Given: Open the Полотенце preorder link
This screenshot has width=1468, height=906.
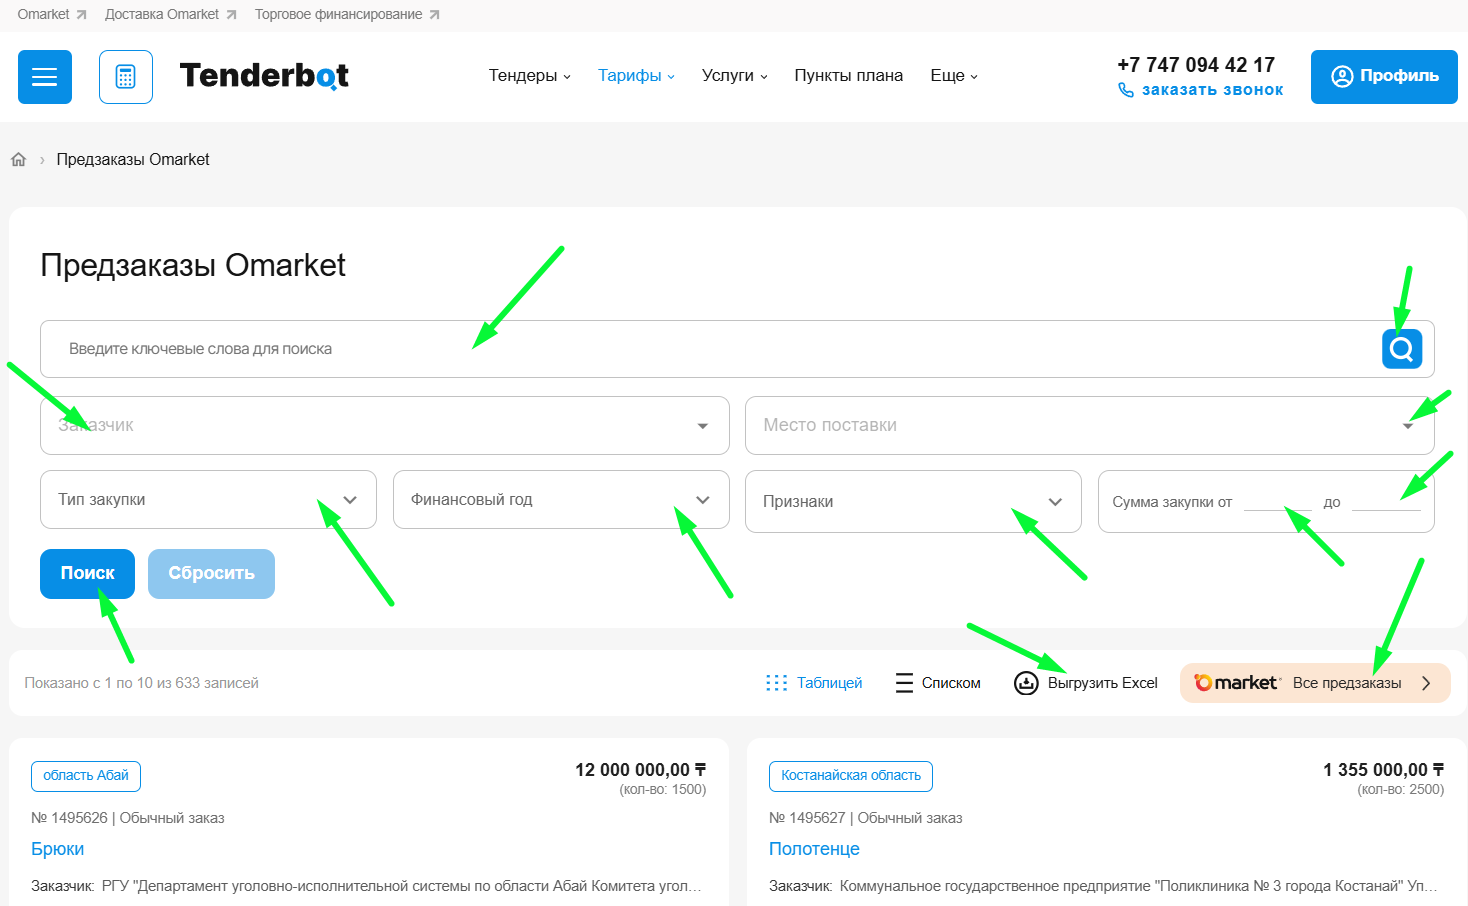Looking at the screenshot, I should [814, 849].
